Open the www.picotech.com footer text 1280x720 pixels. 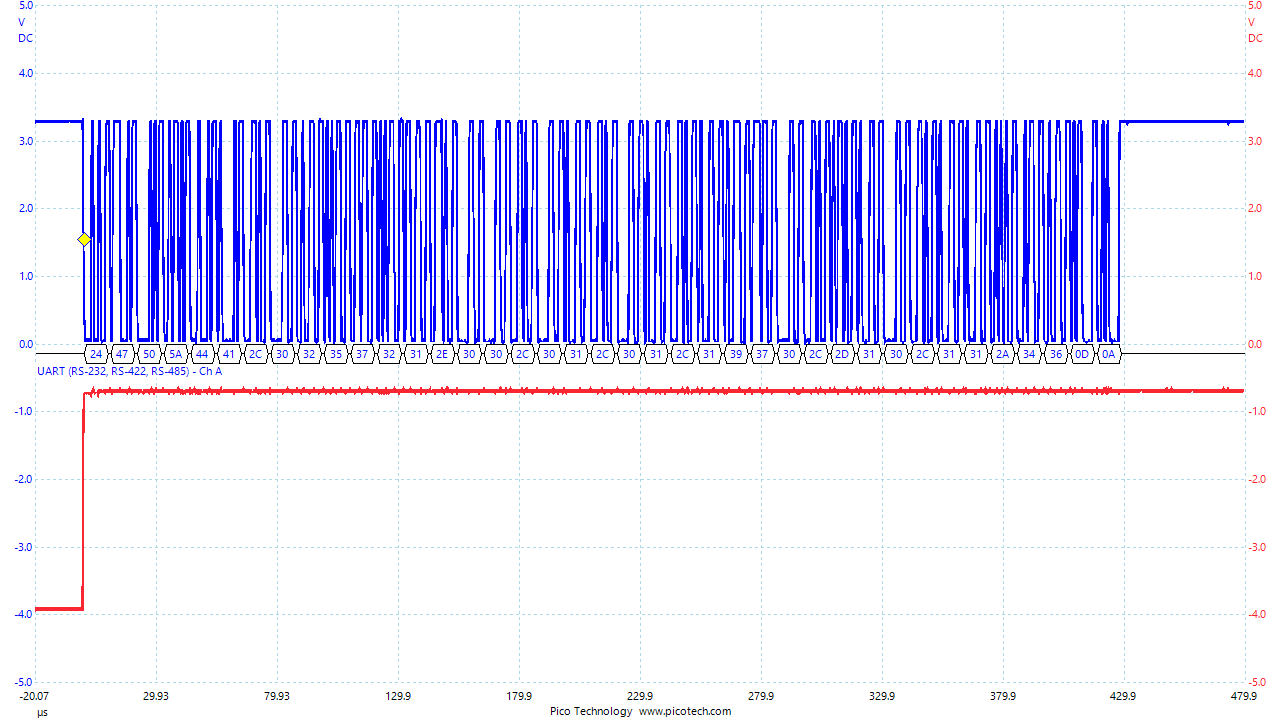click(685, 711)
